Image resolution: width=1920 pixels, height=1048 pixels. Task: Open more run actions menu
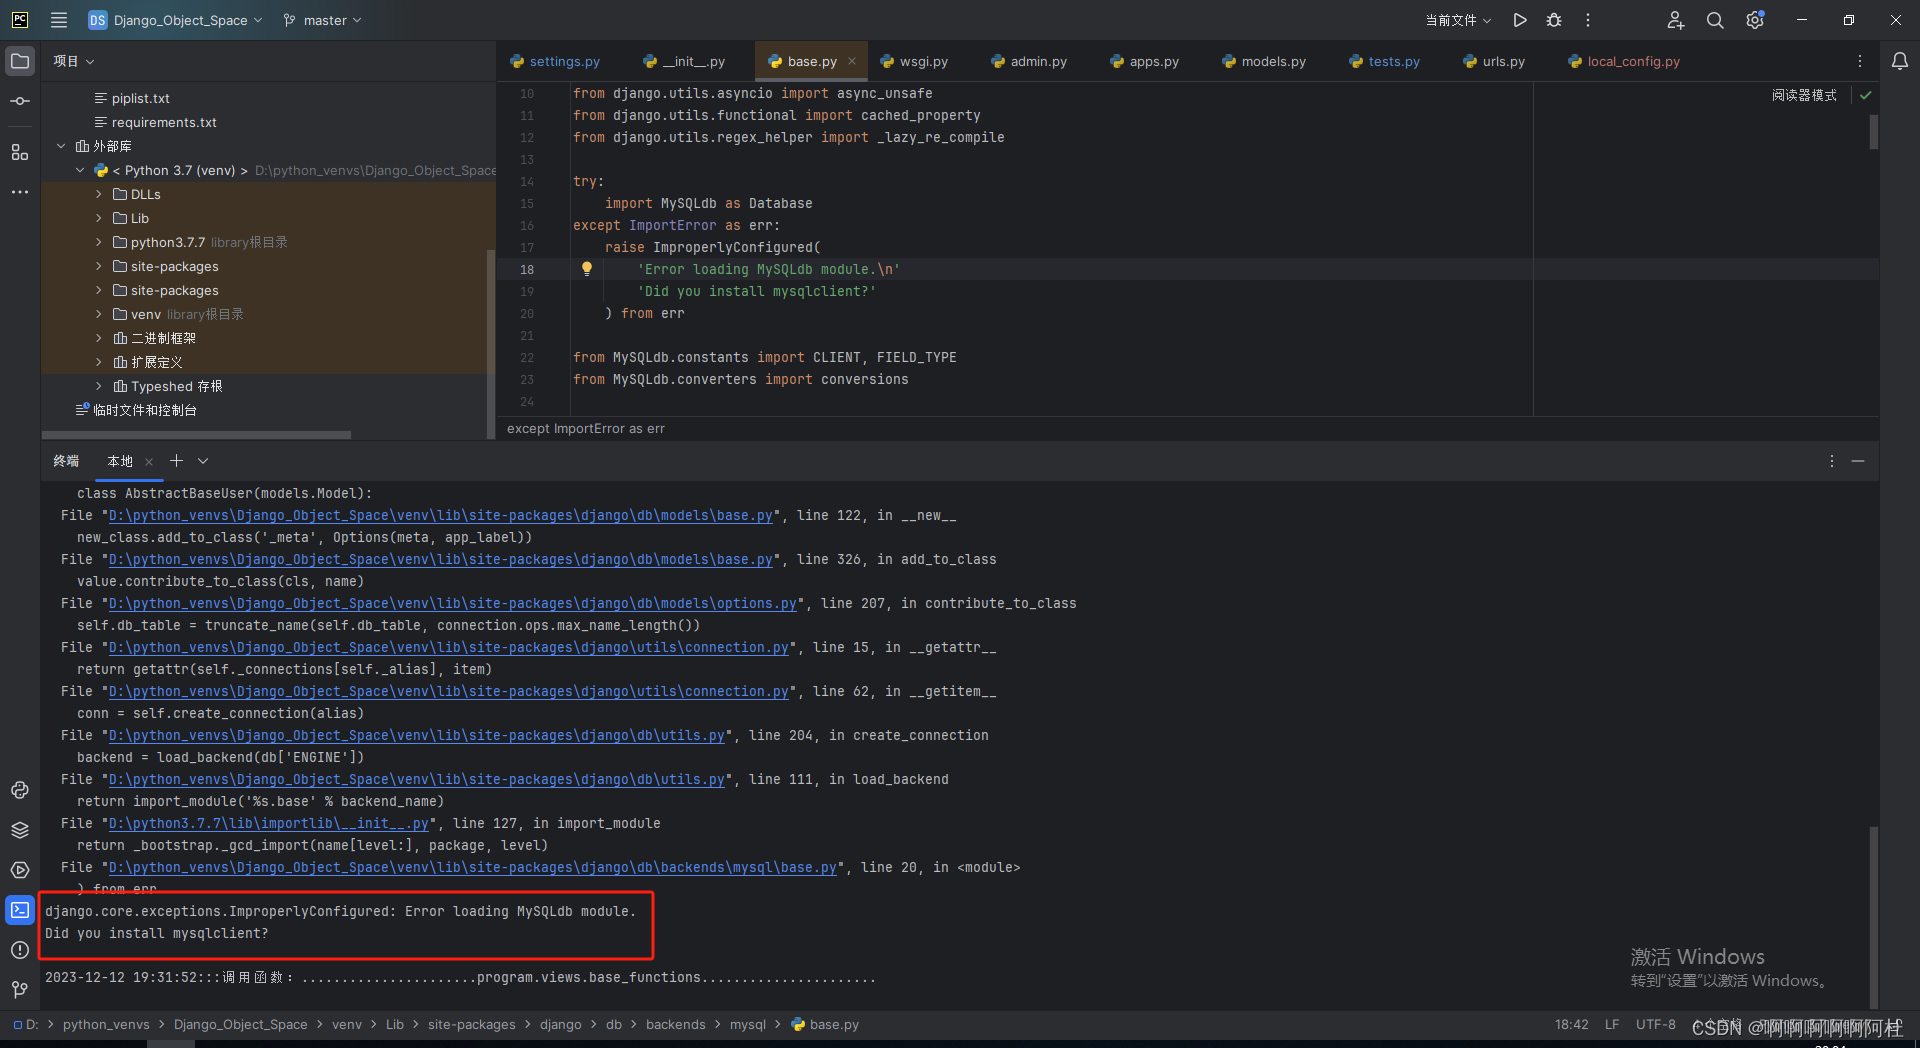tap(1588, 20)
